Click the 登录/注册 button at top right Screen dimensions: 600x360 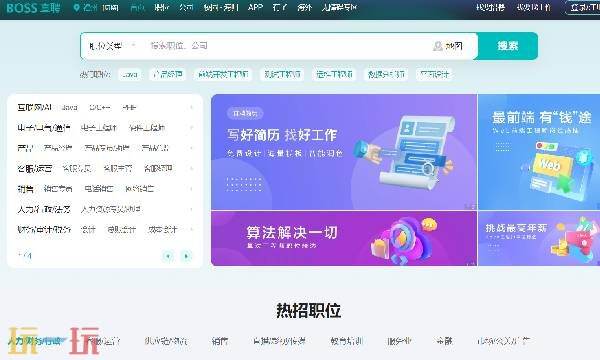click(x=583, y=8)
